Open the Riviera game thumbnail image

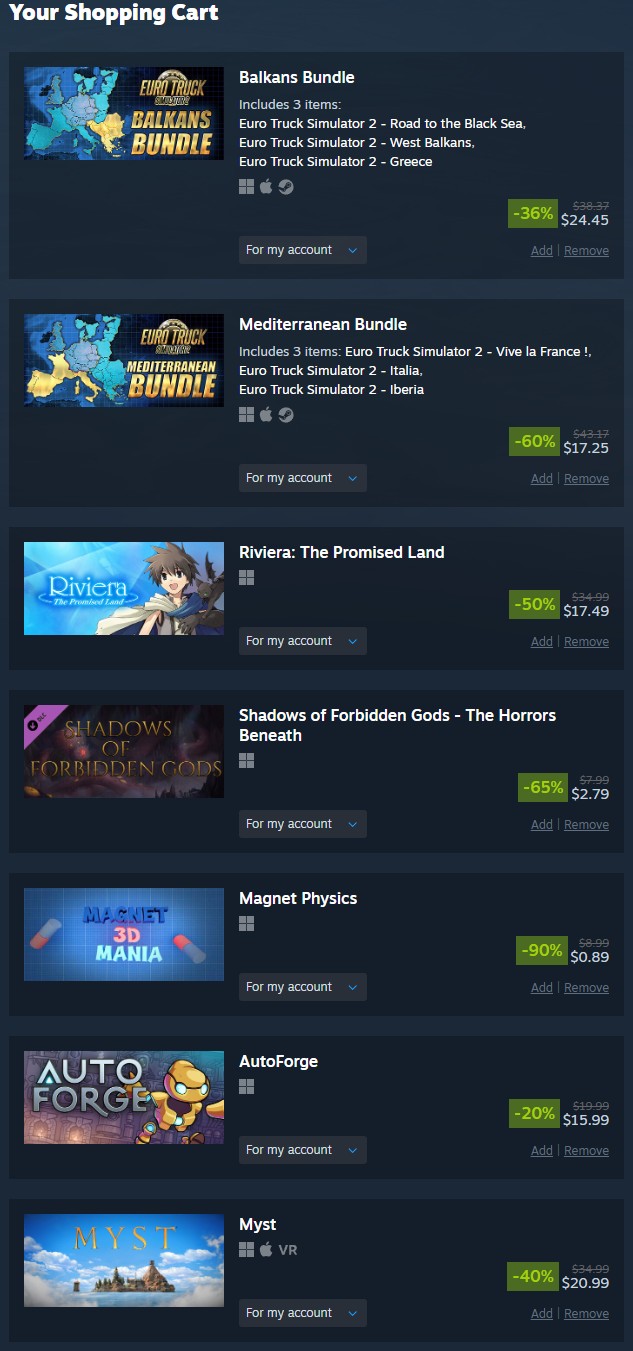[x=124, y=588]
